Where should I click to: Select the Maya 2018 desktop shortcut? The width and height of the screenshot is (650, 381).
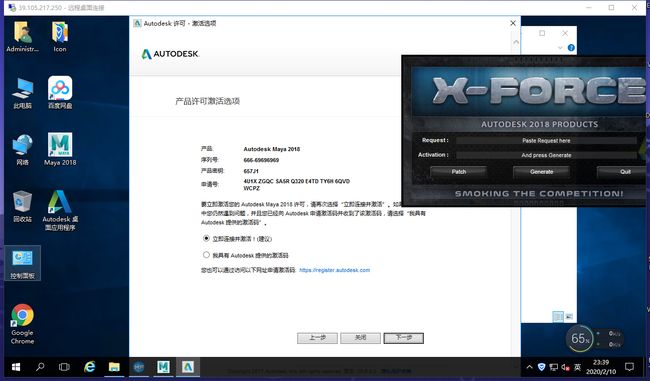(x=60, y=150)
